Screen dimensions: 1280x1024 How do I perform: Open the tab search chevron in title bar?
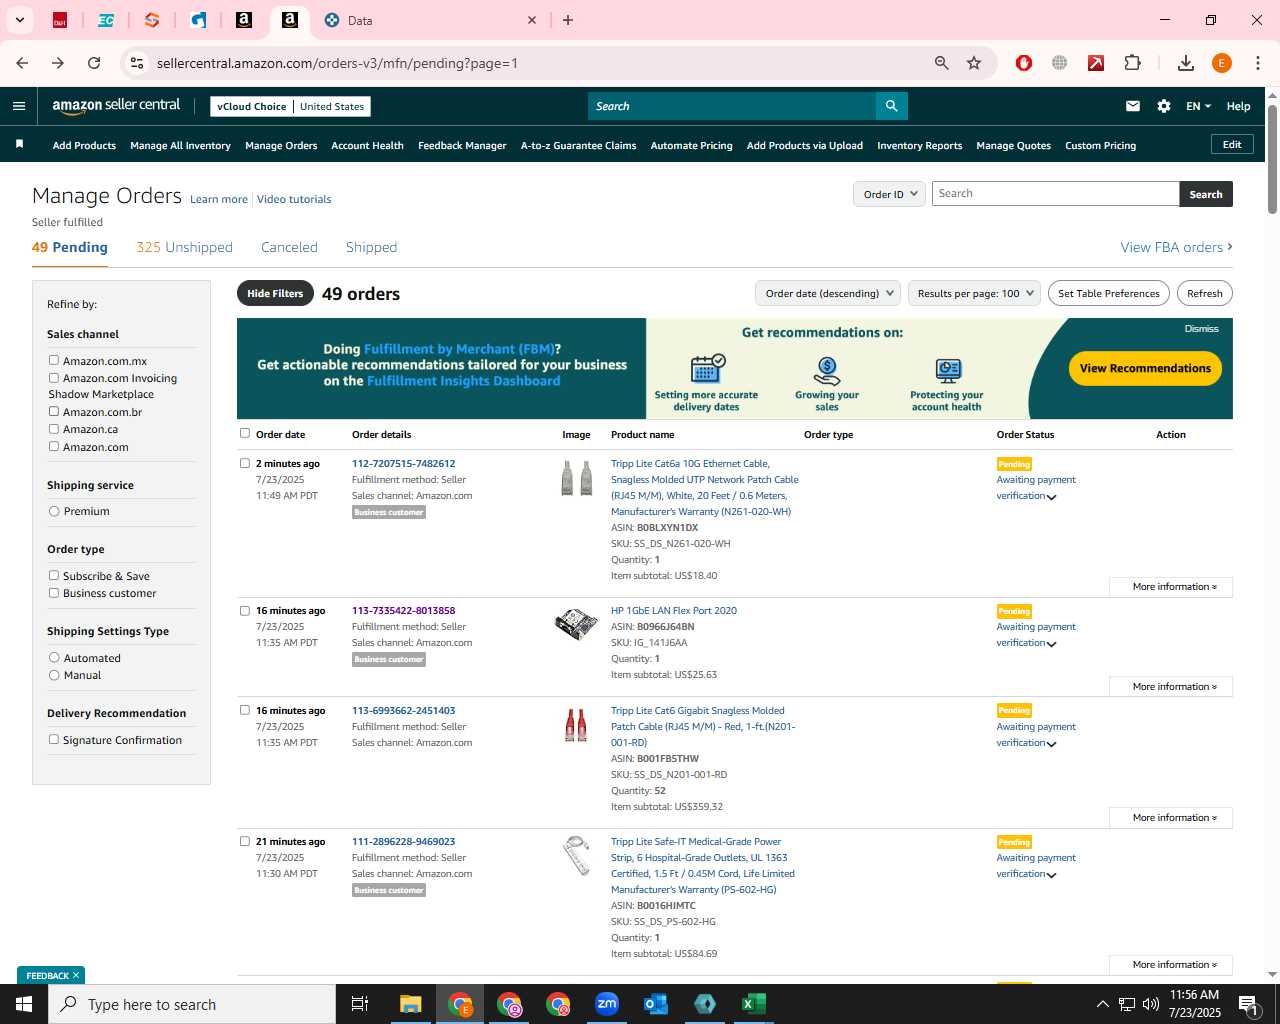(19, 20)
